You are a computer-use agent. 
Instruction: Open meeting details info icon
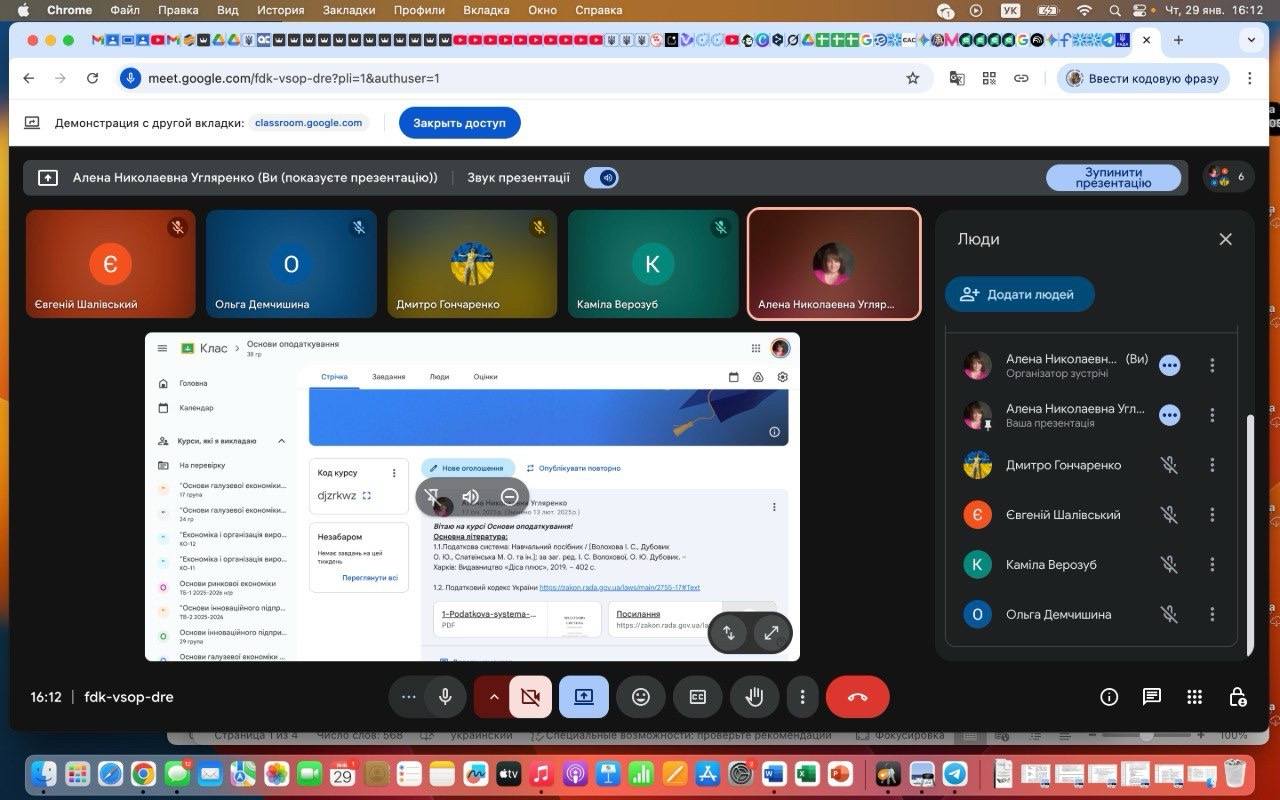(x=1109, y=697)
